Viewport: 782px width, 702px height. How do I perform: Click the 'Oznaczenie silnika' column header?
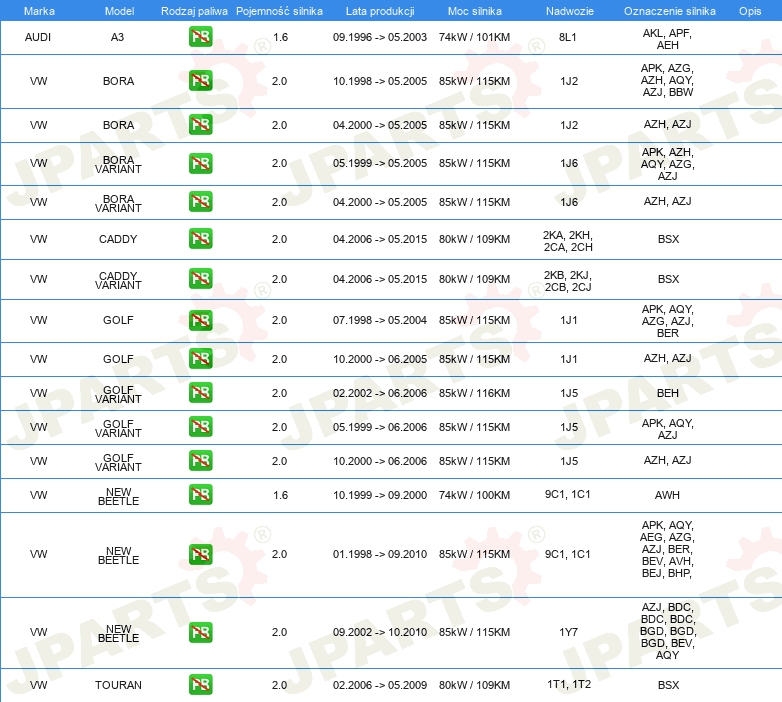coord(667,11)
